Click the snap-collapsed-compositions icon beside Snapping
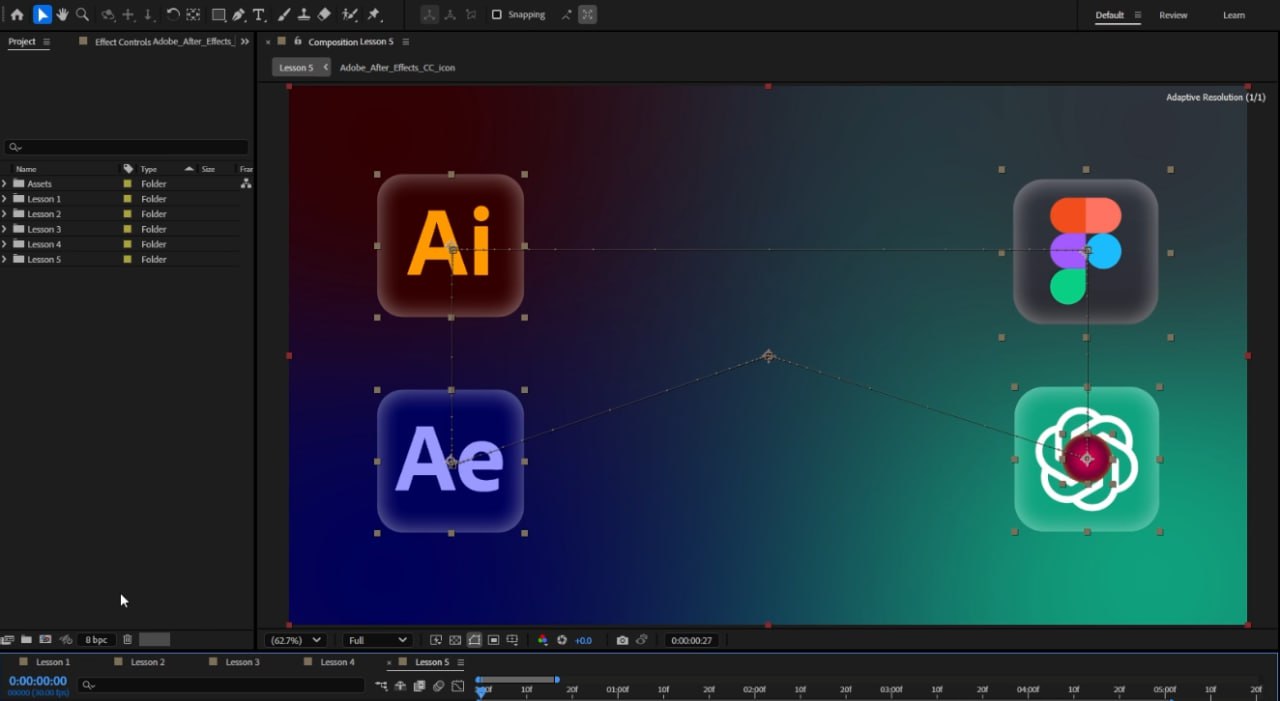This screenshot has height=701, width=1280. (567, 15)
